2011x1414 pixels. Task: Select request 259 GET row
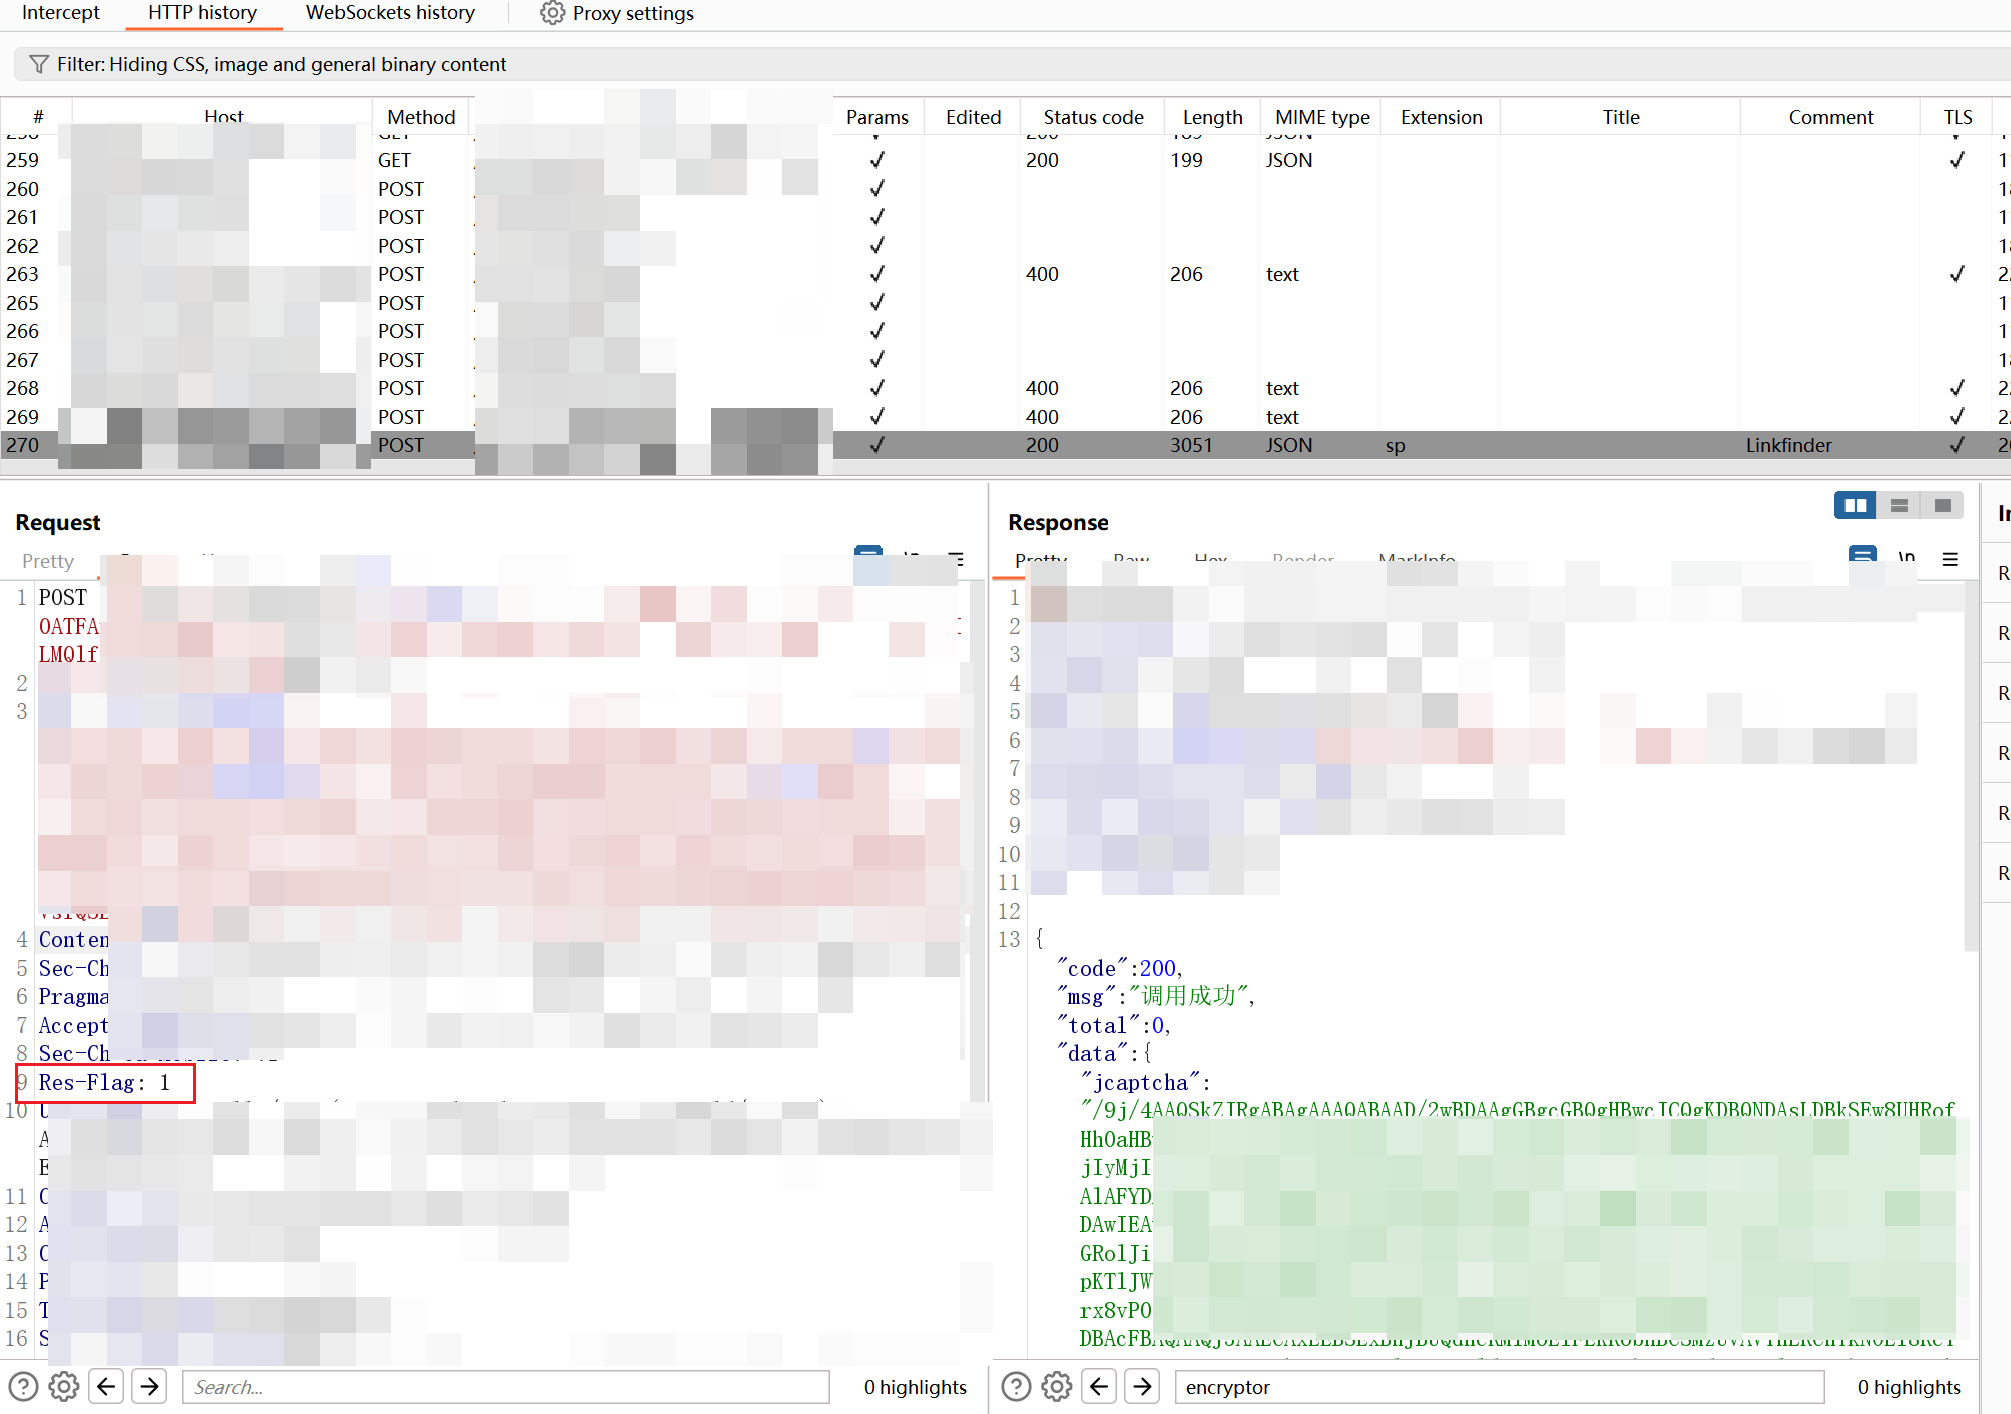pyautogui.click(x=394, y=160)
